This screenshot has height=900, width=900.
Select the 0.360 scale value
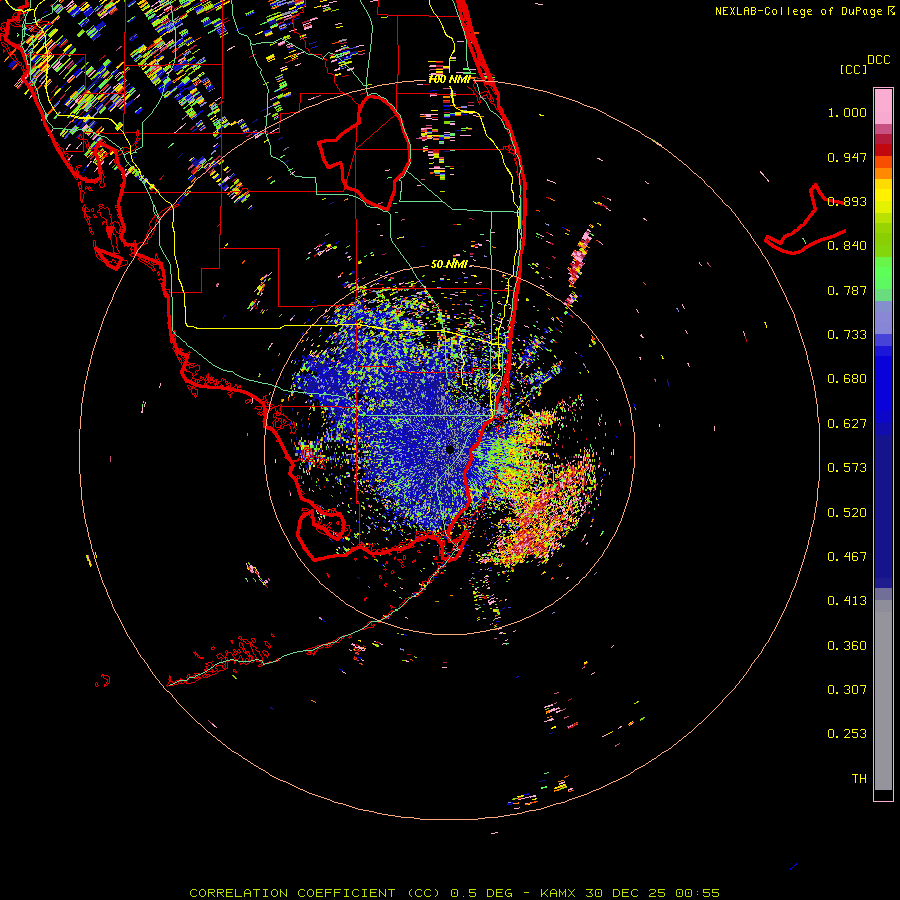pyautogui.click(x=847, y=646)
